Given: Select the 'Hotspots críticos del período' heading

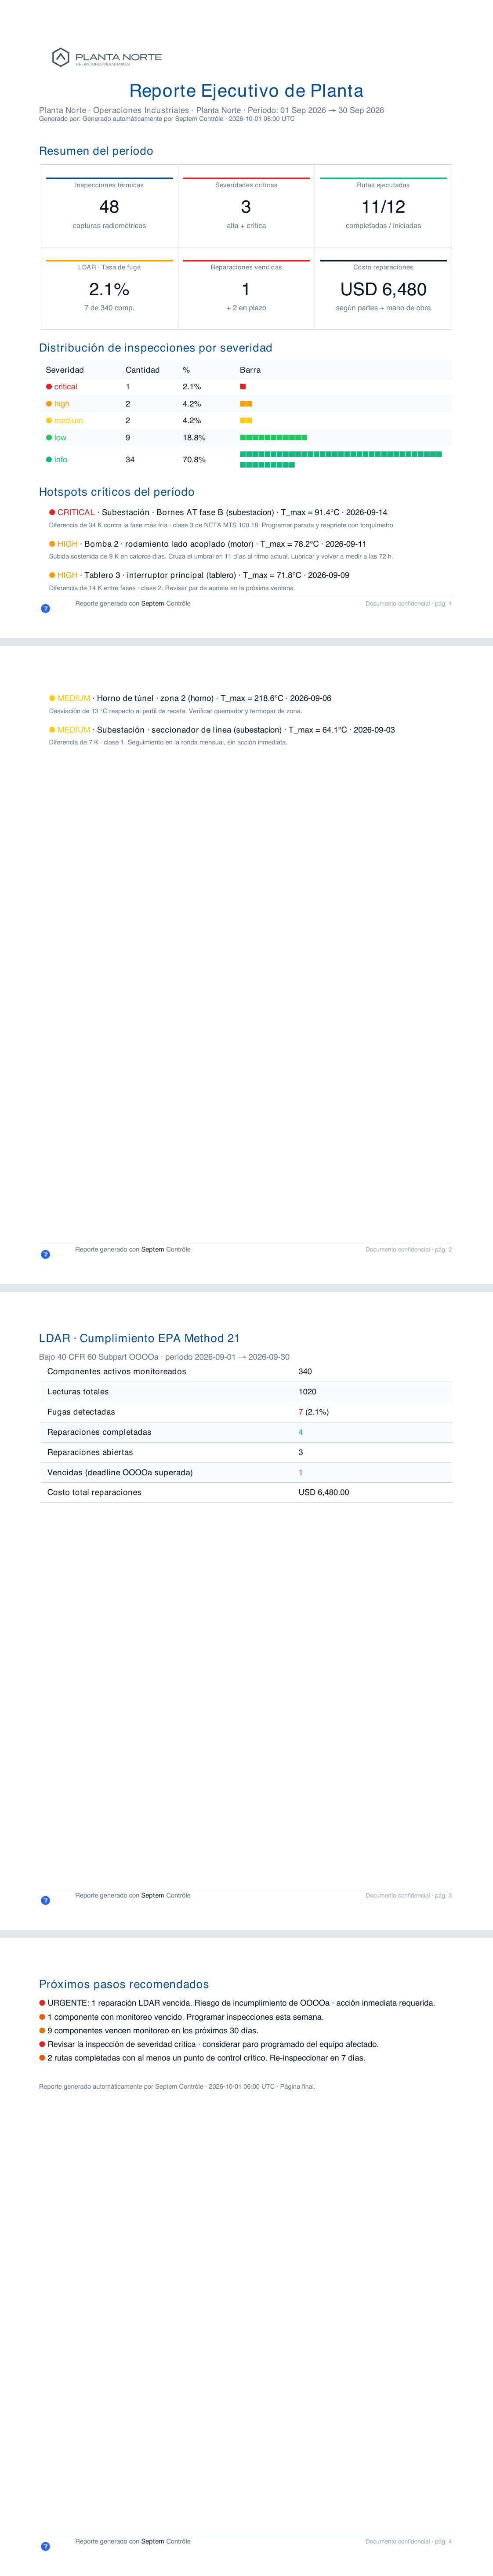Looking at the screenshot, I should [x=117, y=492].
